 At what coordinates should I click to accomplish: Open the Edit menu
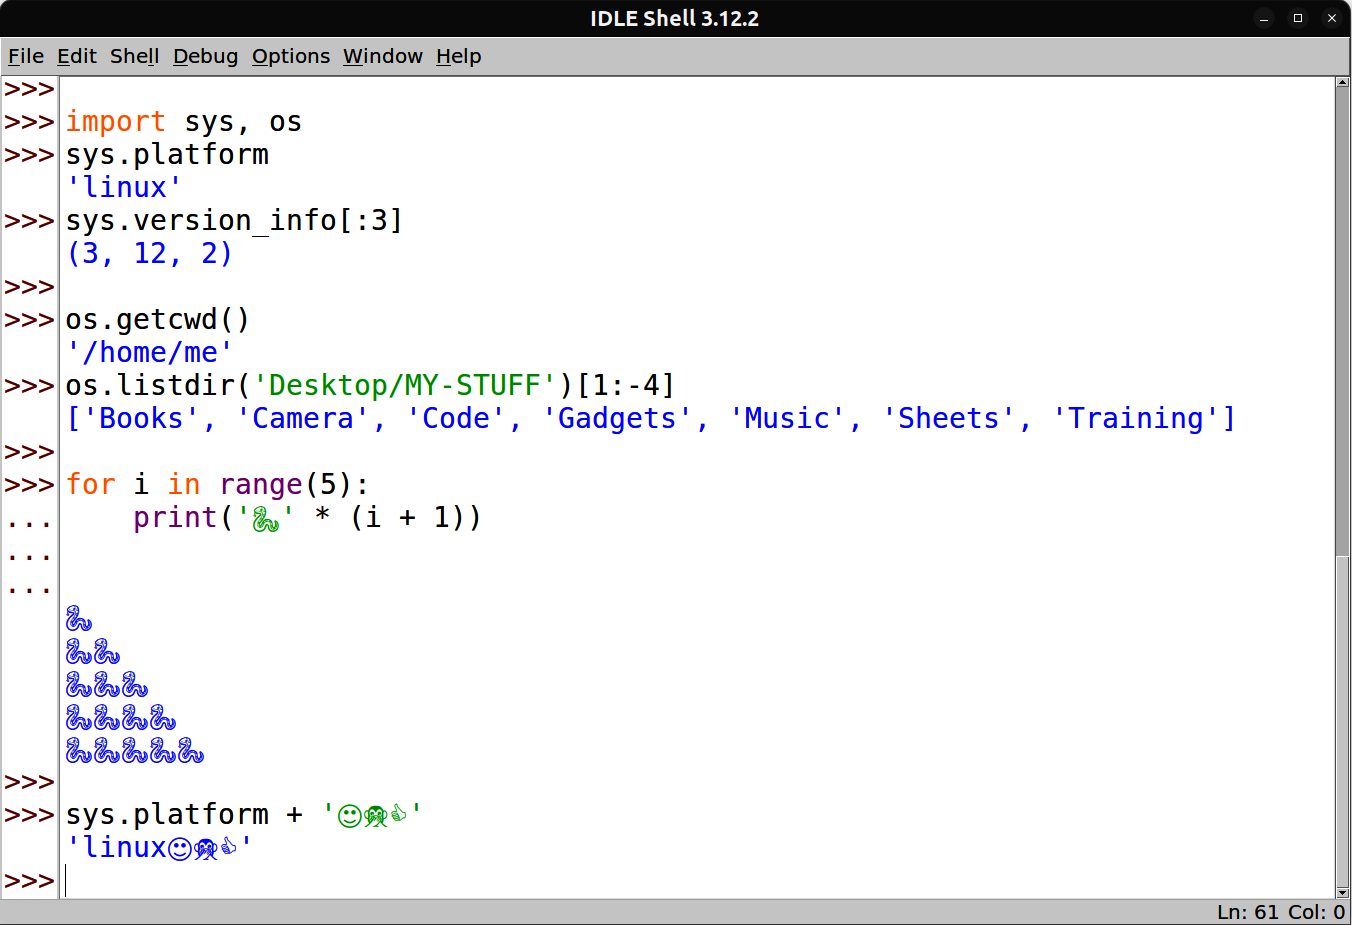coord(77,56)
